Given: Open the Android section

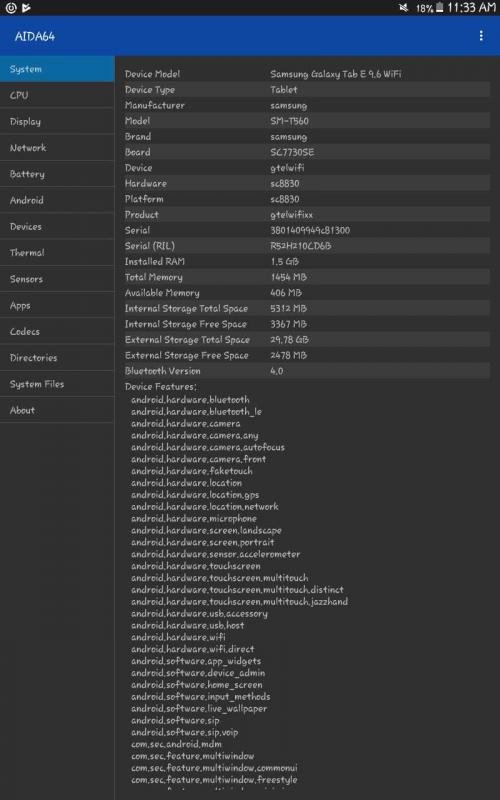Looking at the screenshot, I should [x=57, y=201].
